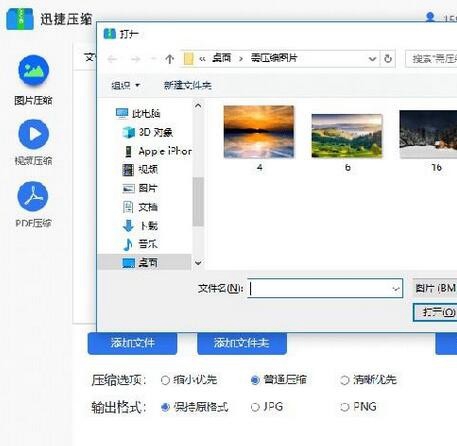Click the user account avatar icon
This screenshot has height=446, width=457.
tap(430, 17)
